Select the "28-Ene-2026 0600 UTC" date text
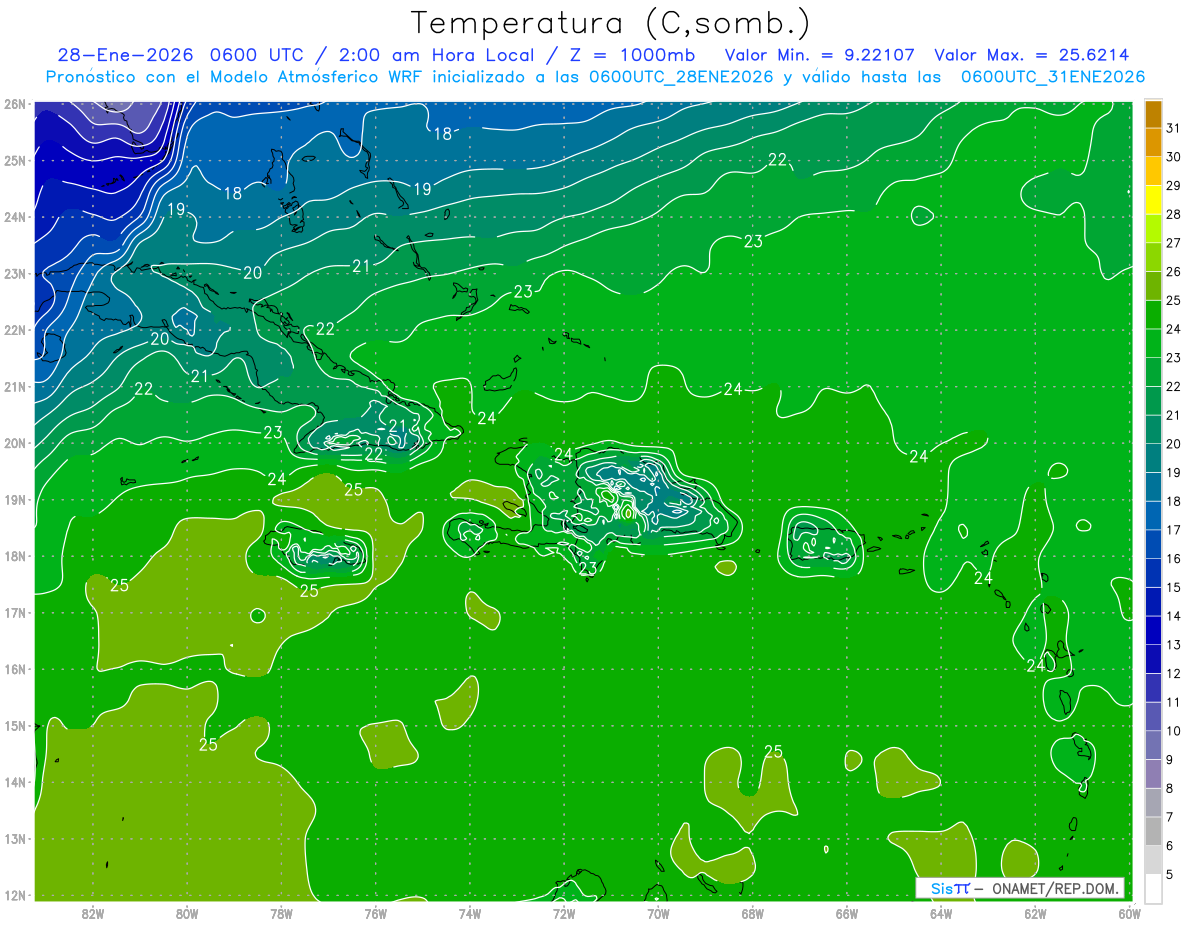The height and width of the screenshot is (927, 1200). [x=178, y=55]
